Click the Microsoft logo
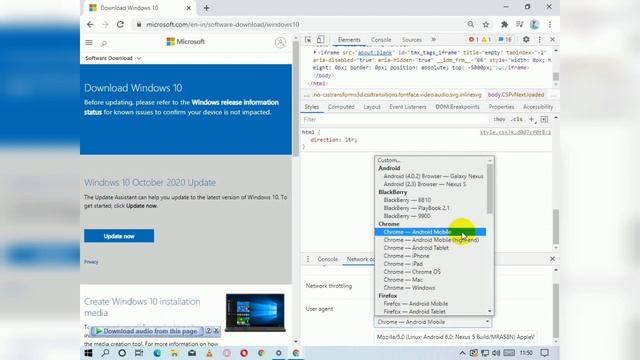 point(186,42)
